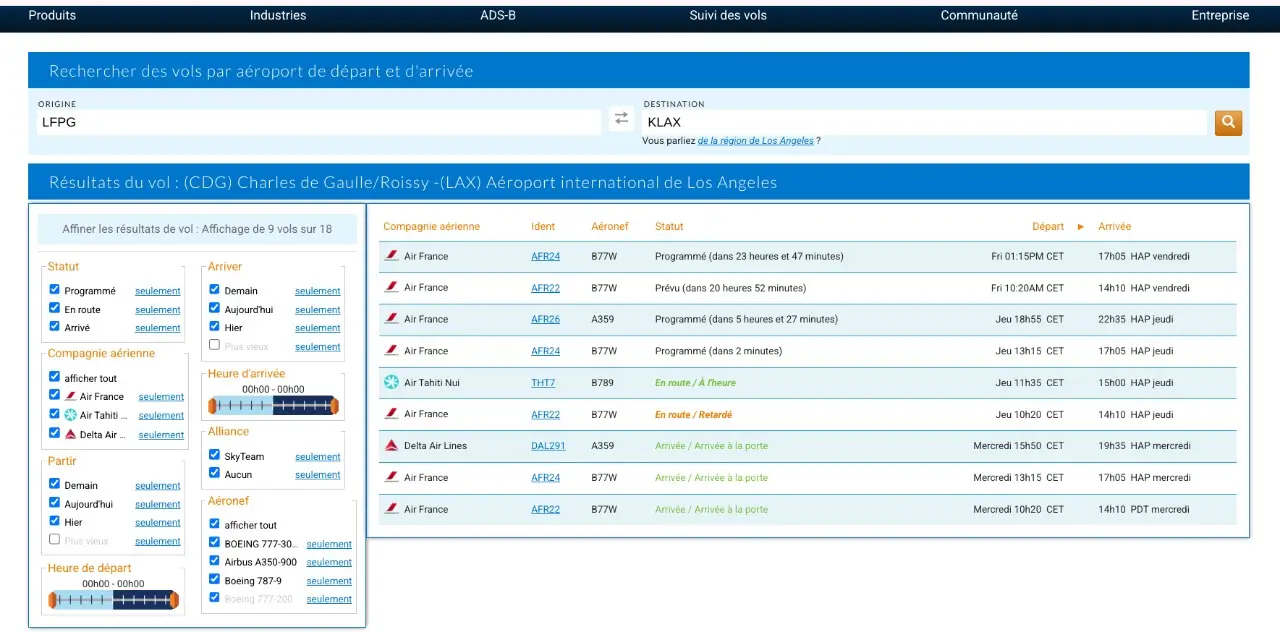Click 'Prévu (dans 20 heures 52 minutes)' status
The width and height of the screenshot is (1280, 632).
point(730,288)
